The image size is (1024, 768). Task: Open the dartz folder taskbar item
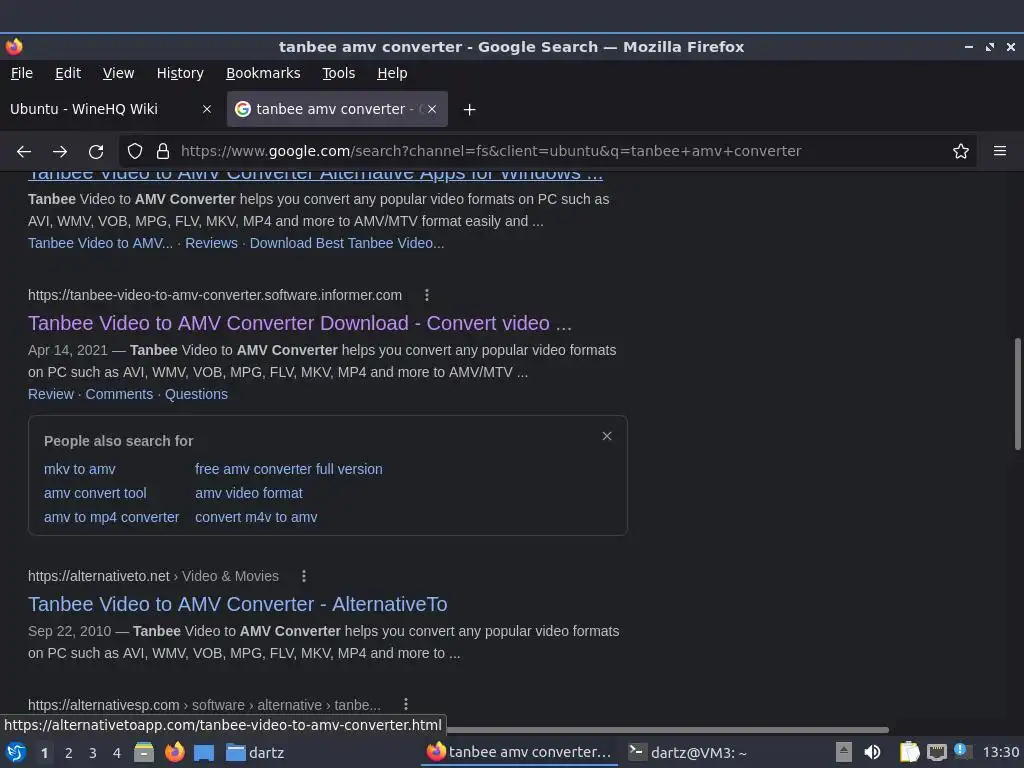click(x=255, y=752)
